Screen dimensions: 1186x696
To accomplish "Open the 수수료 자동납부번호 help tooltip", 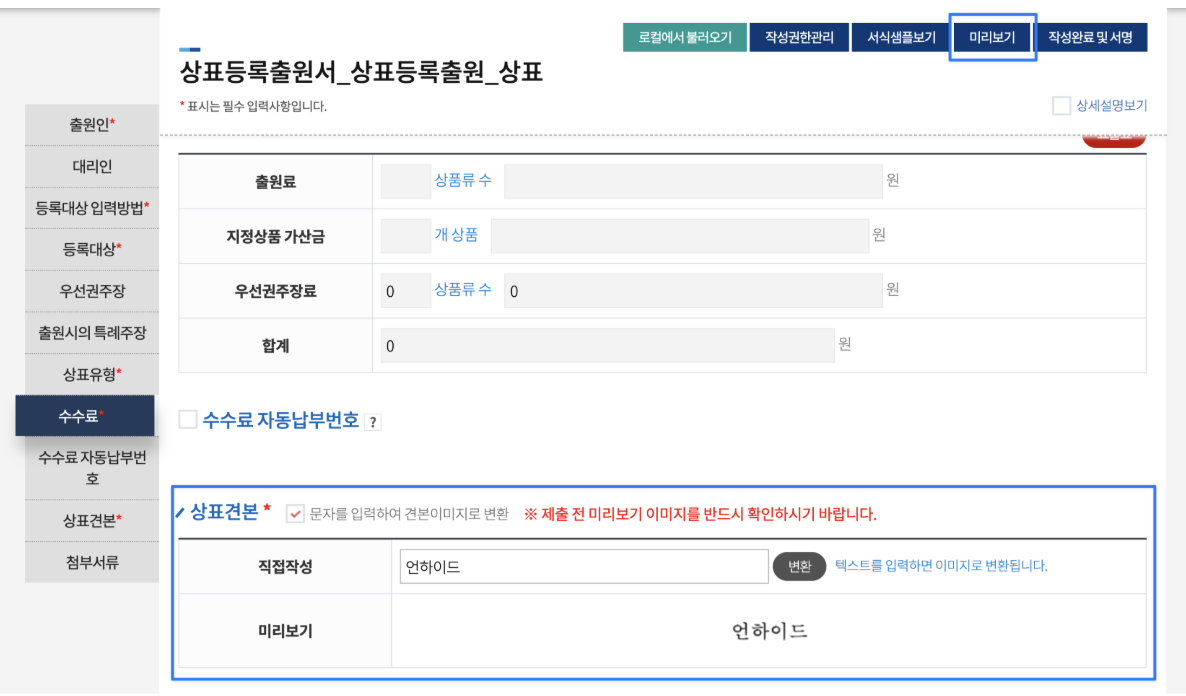I will point(373,420).
